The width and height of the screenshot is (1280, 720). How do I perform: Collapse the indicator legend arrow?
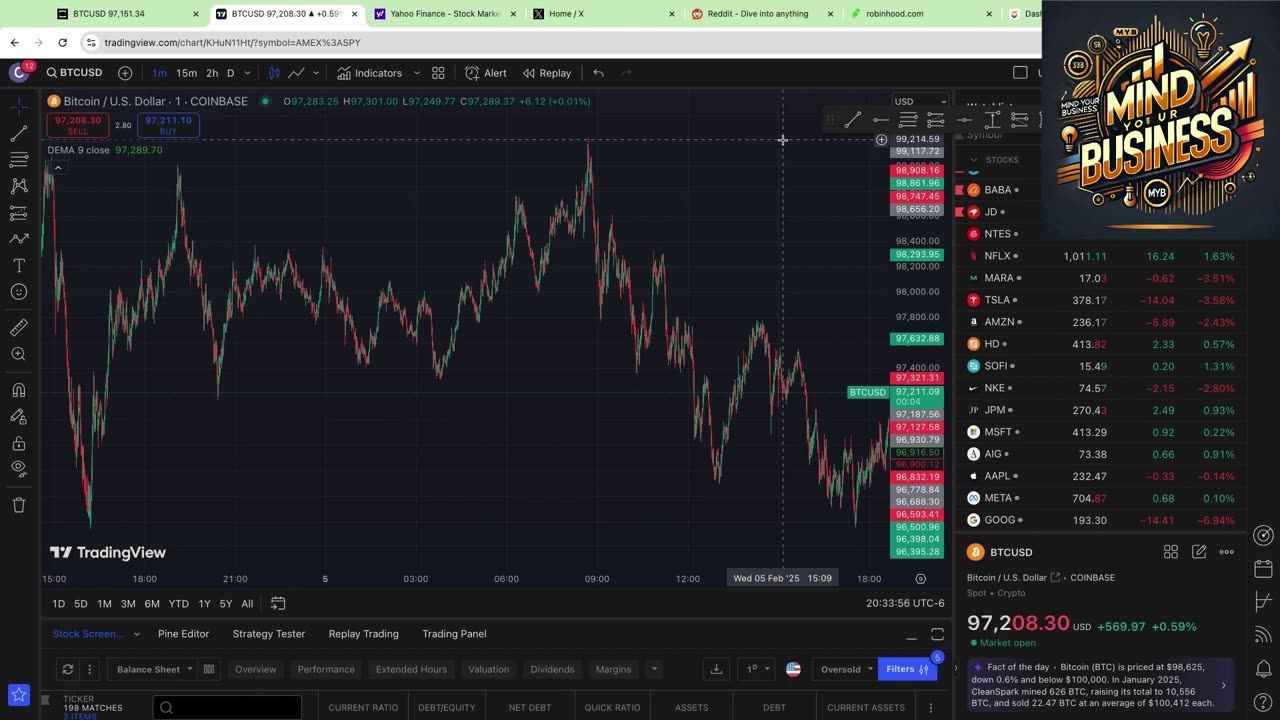(58, 168)
